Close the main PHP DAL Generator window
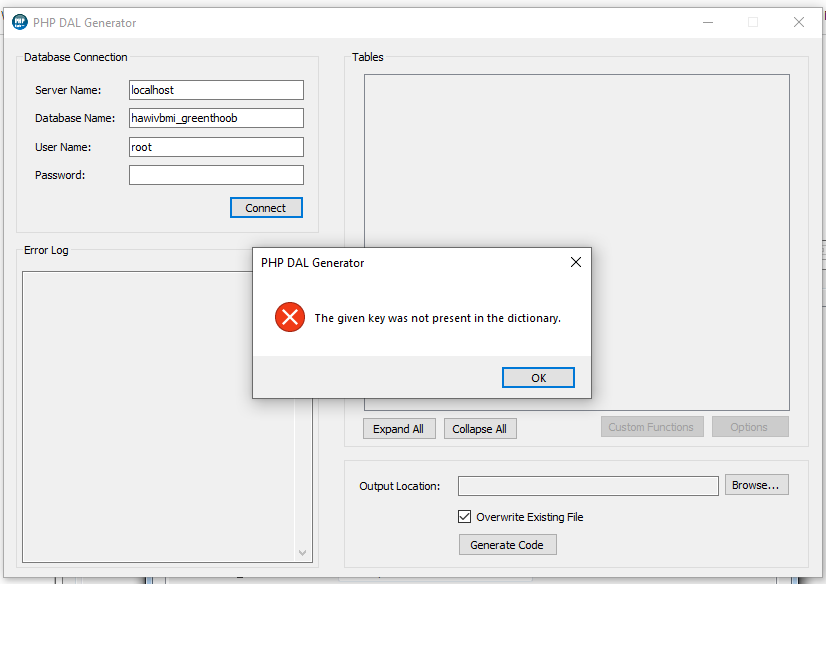This screenshot has width=826, height=654. coord(799,22)
